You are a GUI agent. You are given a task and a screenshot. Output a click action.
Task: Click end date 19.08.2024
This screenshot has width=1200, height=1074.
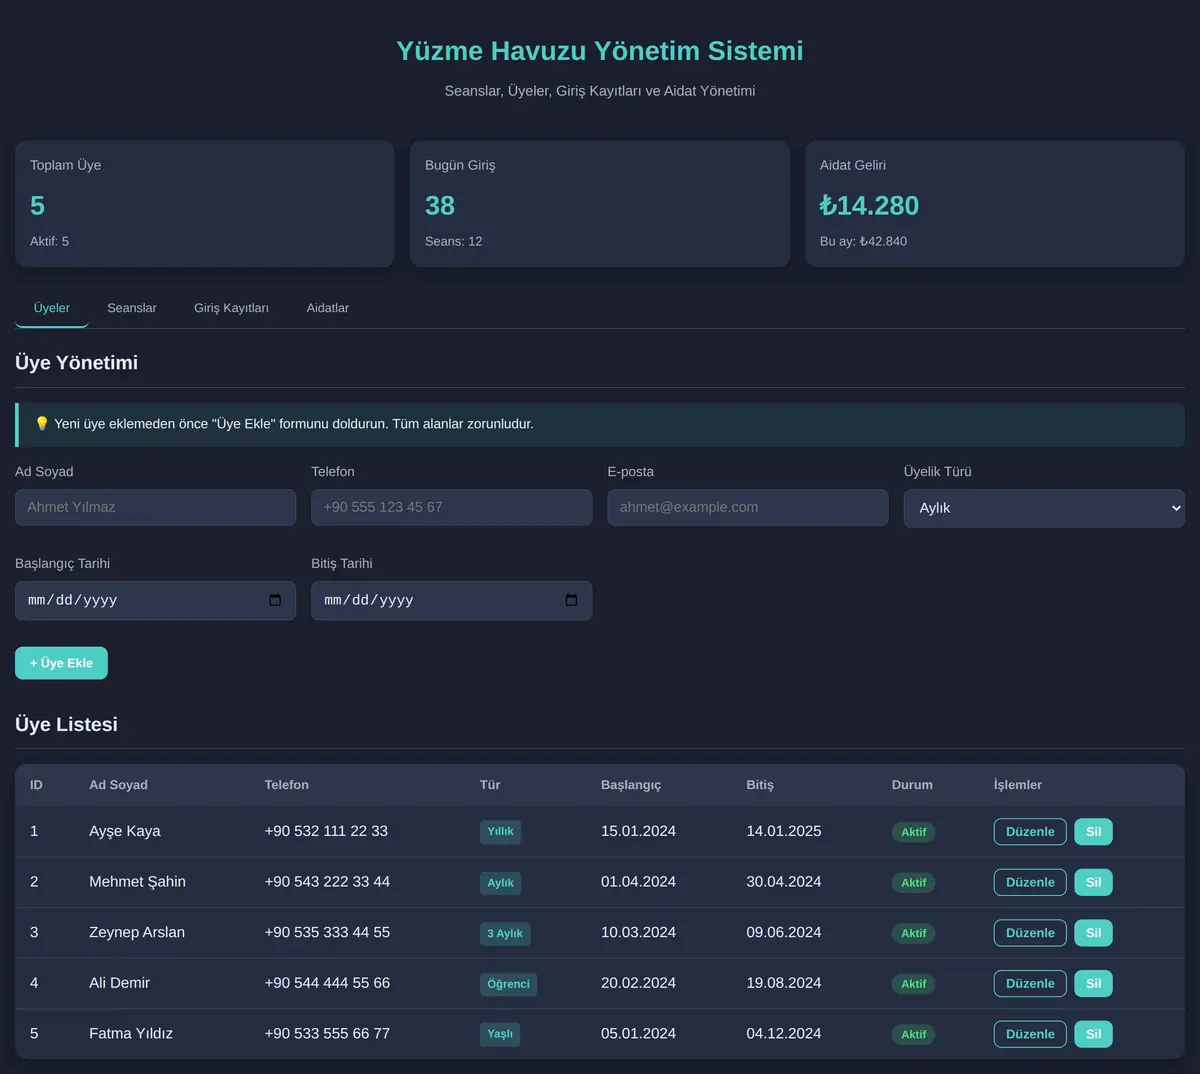[784, 983]
